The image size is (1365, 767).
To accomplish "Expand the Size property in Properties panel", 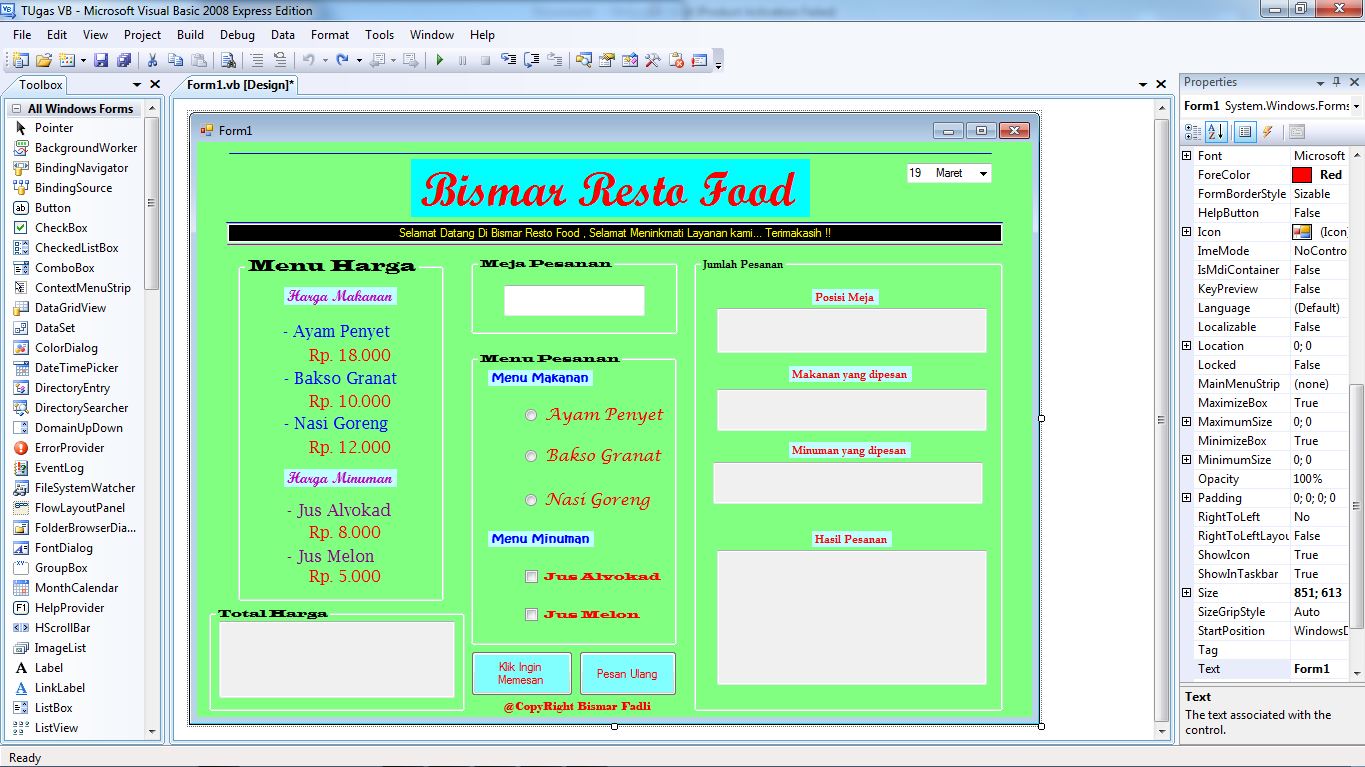I will 1188,592.
